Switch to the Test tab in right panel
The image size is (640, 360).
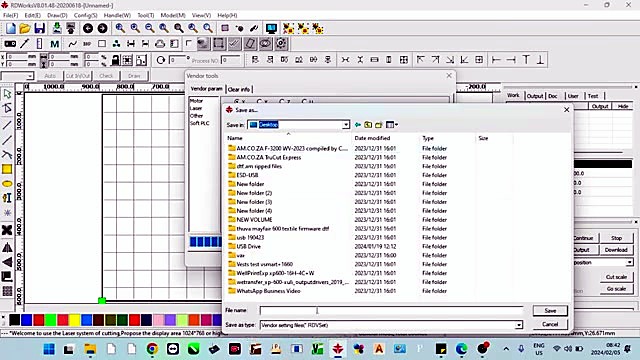pos(593,96)
